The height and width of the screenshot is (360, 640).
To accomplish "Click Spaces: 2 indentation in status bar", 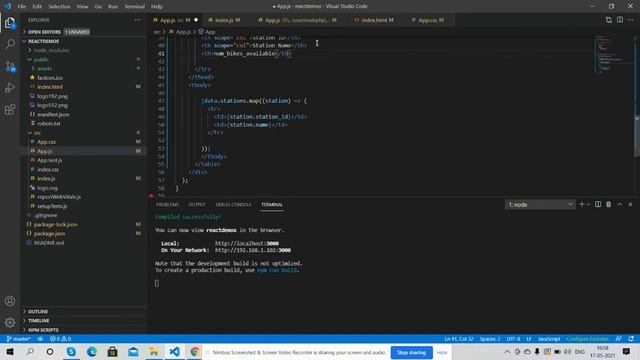I will (490, 339).
